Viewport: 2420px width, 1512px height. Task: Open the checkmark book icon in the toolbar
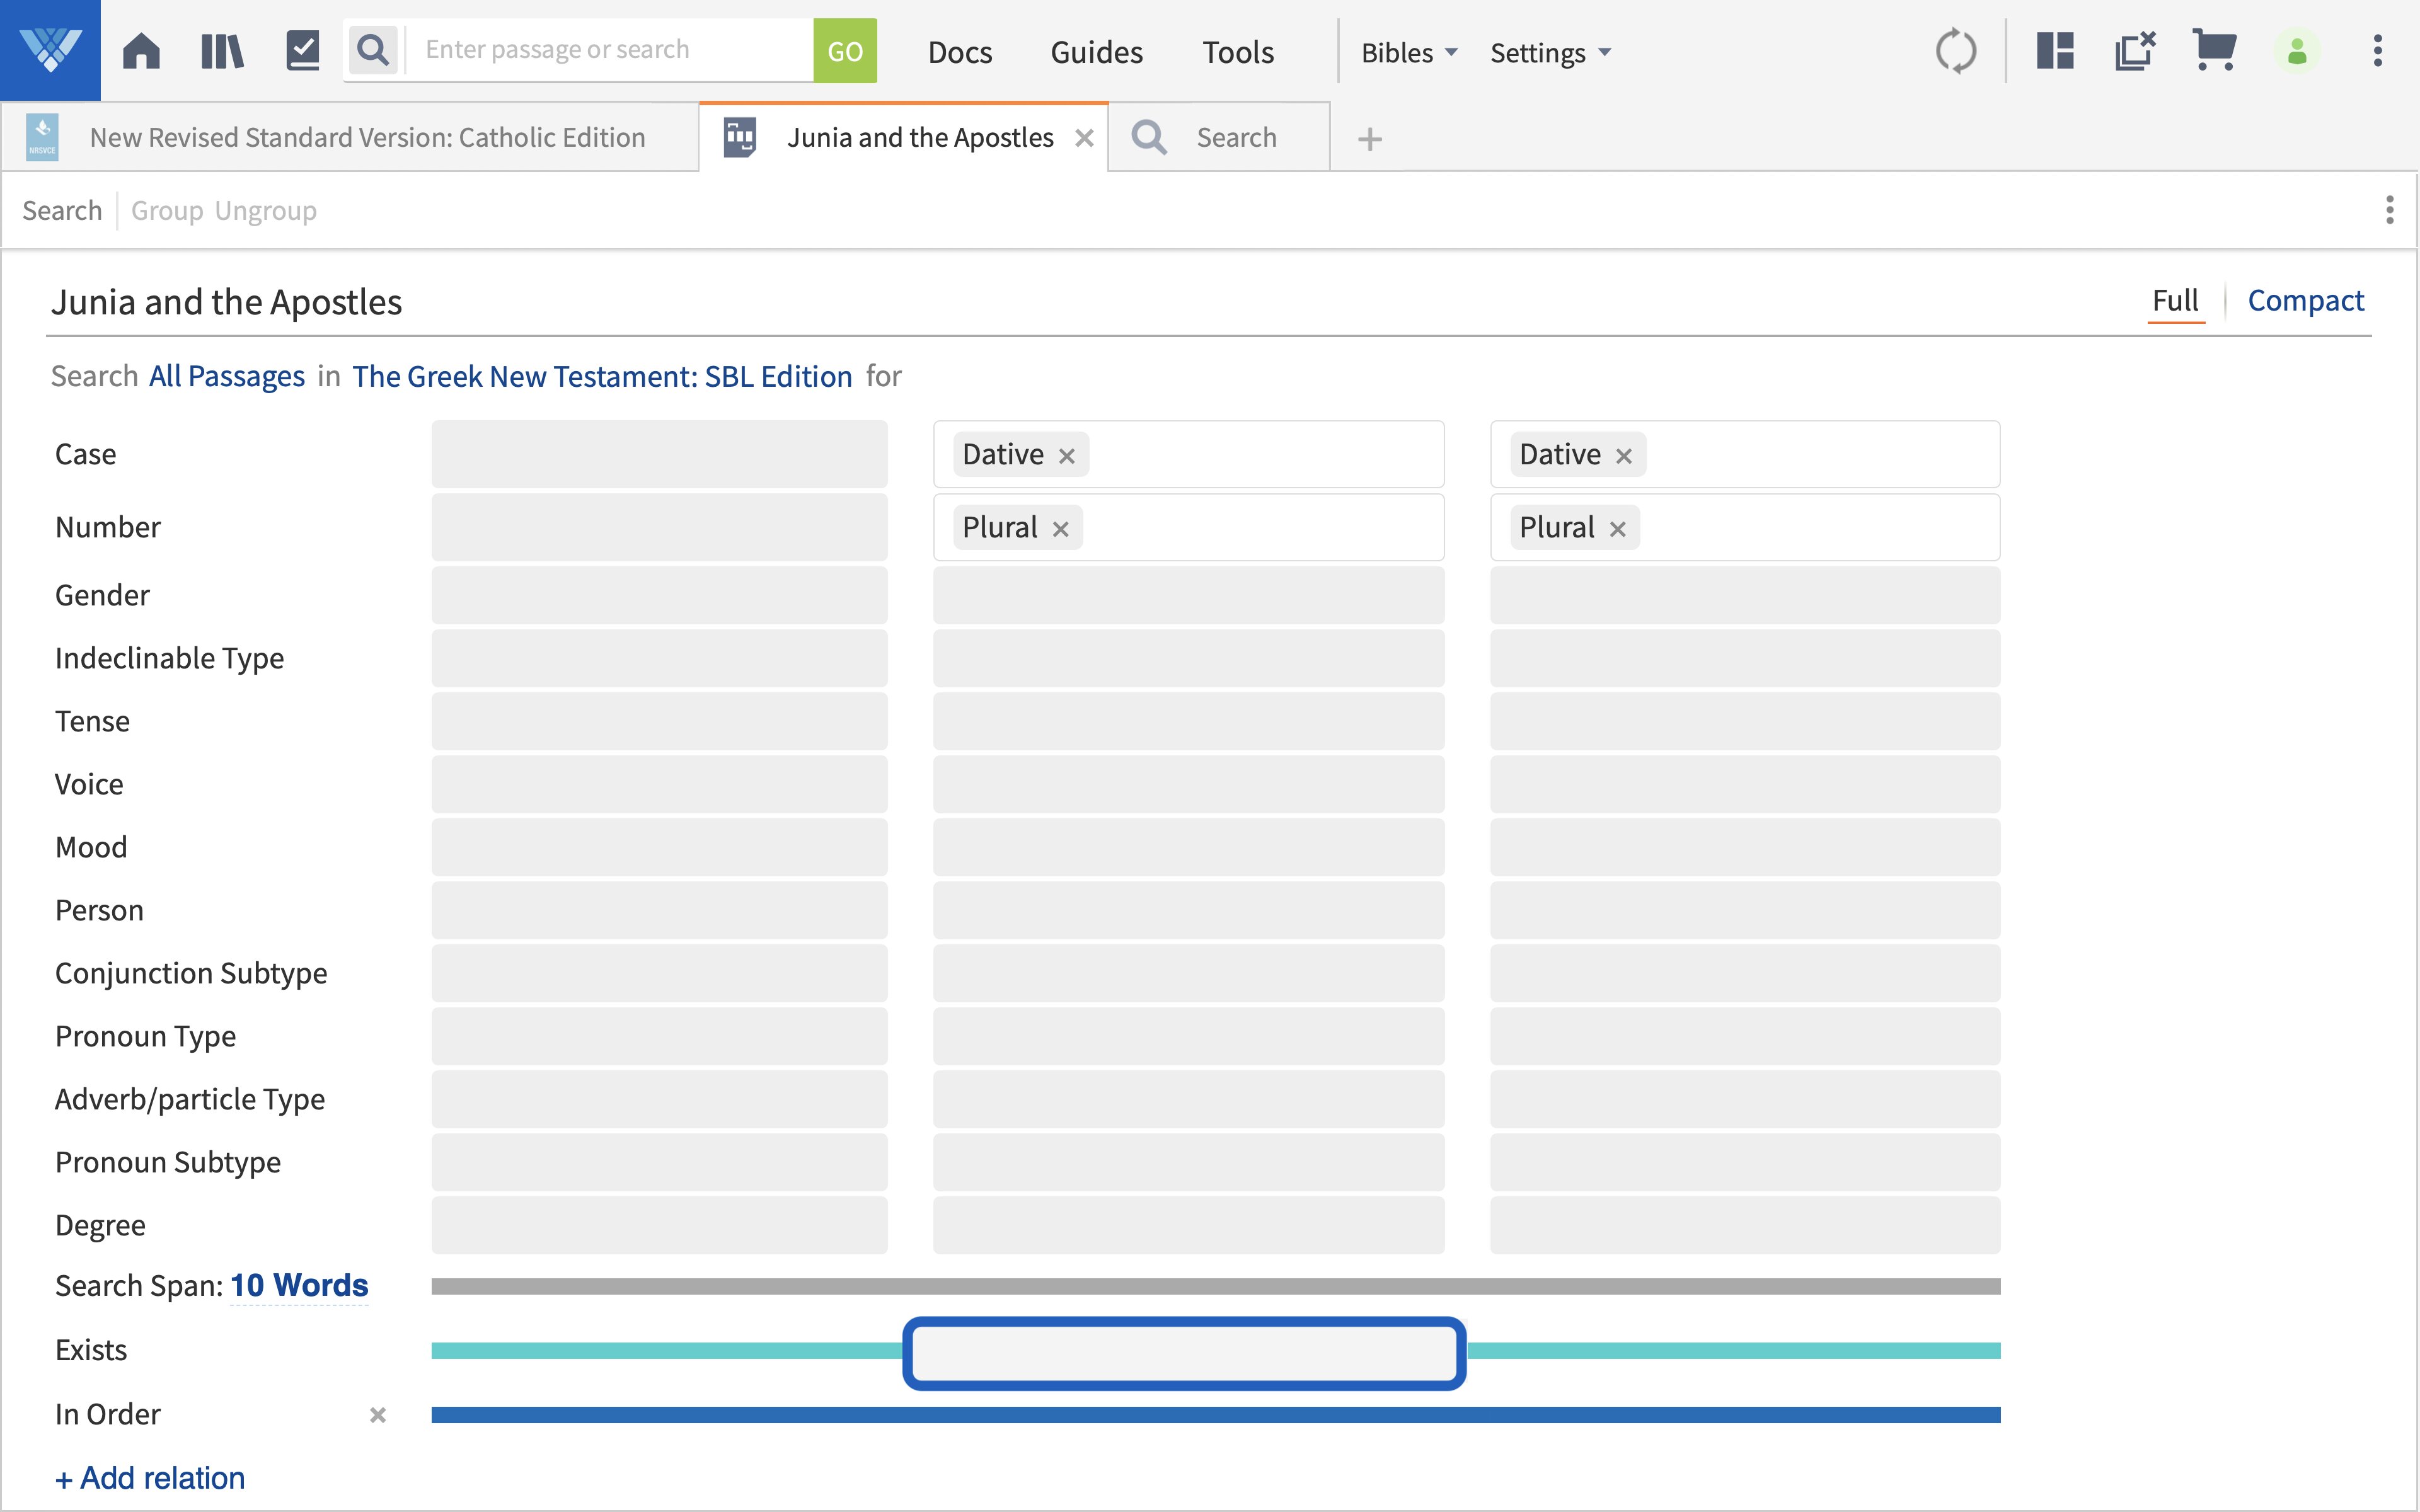(x=302, y=50)
